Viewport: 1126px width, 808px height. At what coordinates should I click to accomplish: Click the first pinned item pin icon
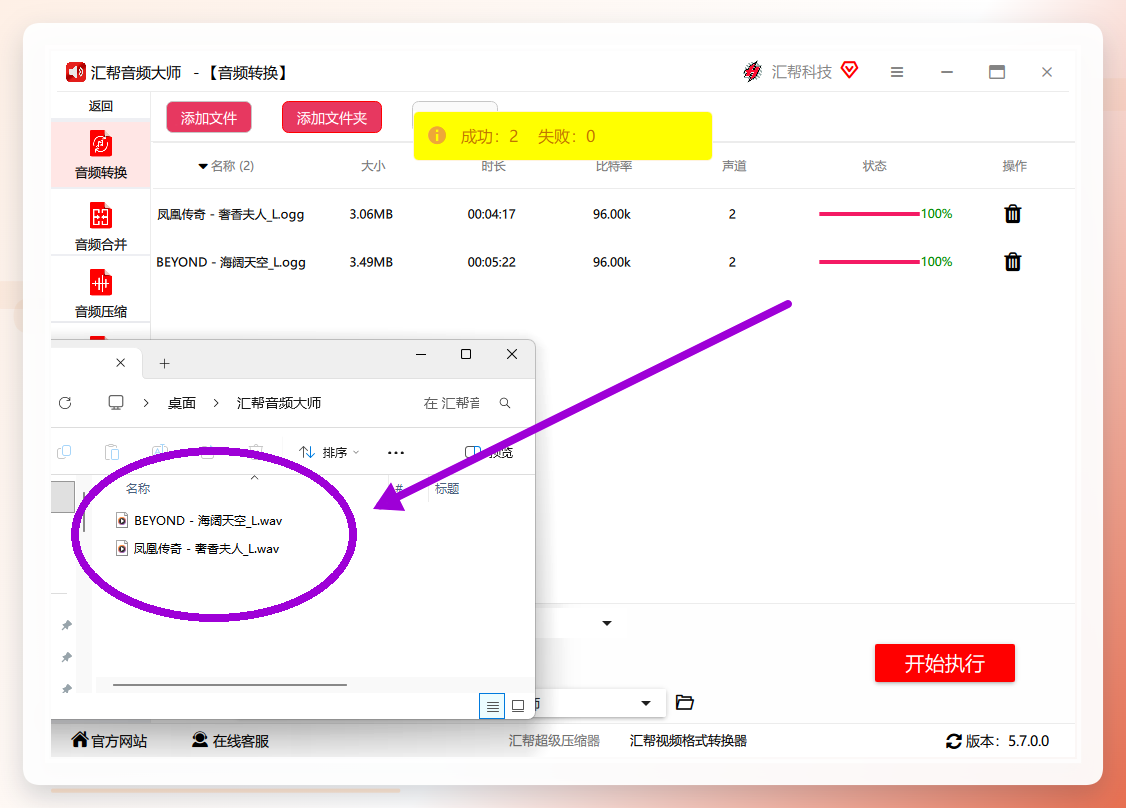(67, 625)
